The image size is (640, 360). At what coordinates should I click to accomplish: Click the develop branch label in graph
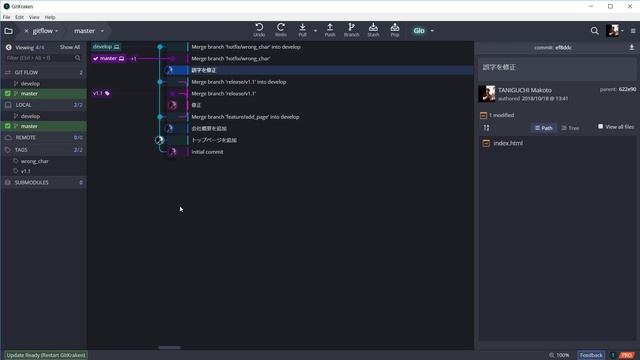click(106, 47)
